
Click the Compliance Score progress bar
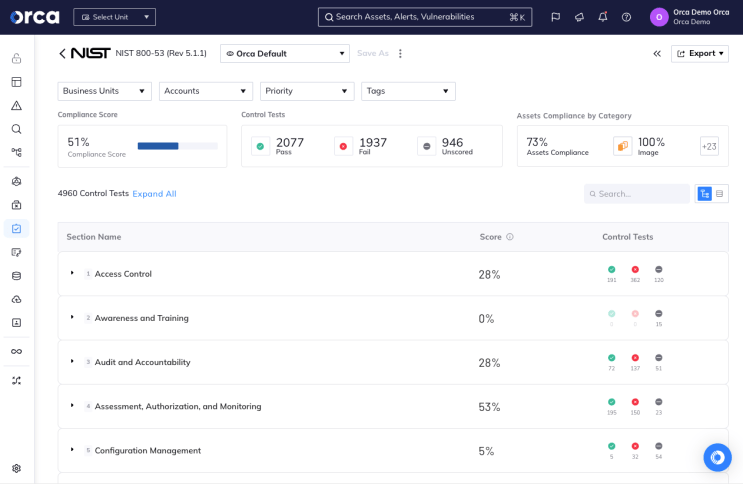coord(177,146)
